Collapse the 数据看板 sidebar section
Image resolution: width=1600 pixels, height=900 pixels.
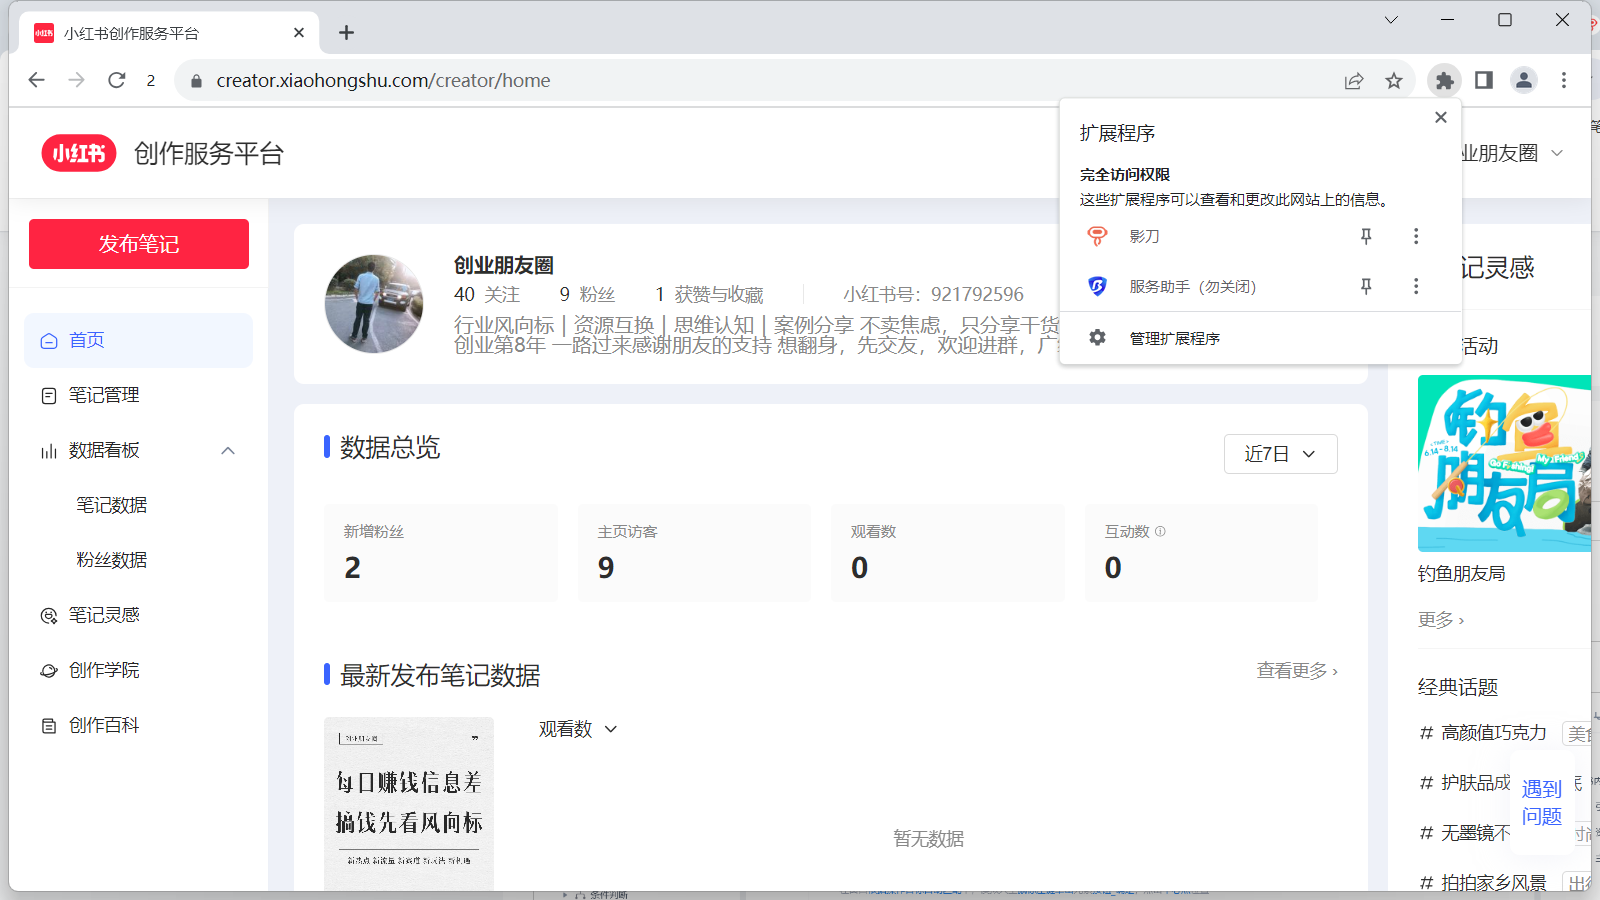point(228,451)
